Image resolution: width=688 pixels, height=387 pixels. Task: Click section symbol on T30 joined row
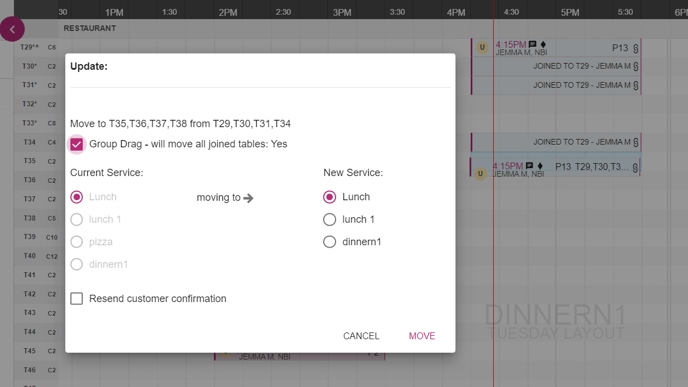coord(636,67)
